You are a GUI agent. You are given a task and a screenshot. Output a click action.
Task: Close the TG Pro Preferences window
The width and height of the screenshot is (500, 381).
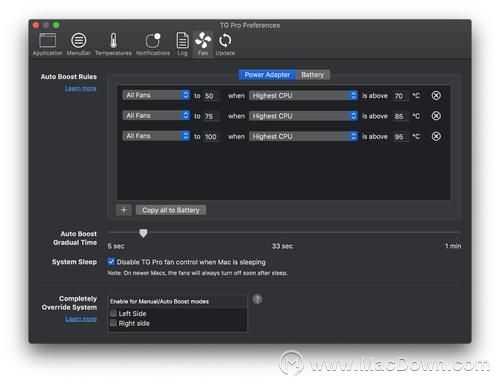pos(36,25)
